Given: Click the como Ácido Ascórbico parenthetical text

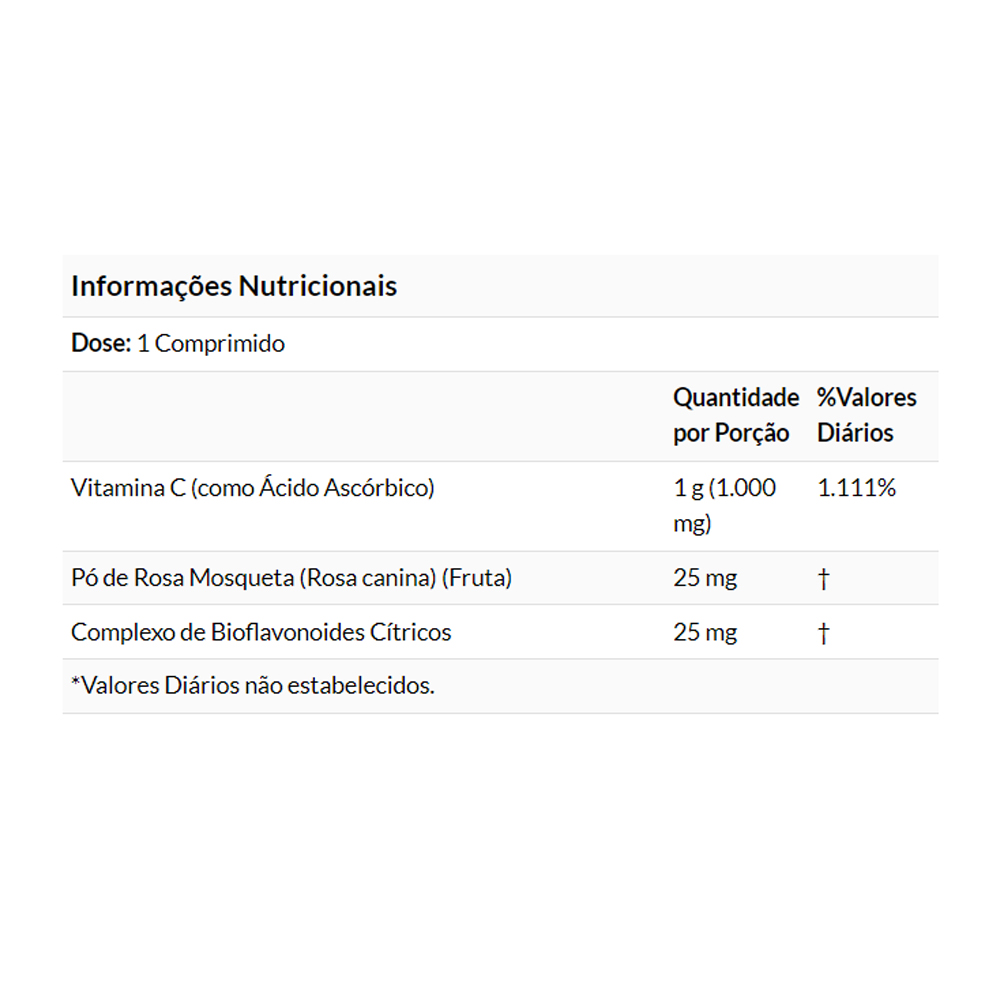Looking at the screenshot, I should (x=312, y=488).
